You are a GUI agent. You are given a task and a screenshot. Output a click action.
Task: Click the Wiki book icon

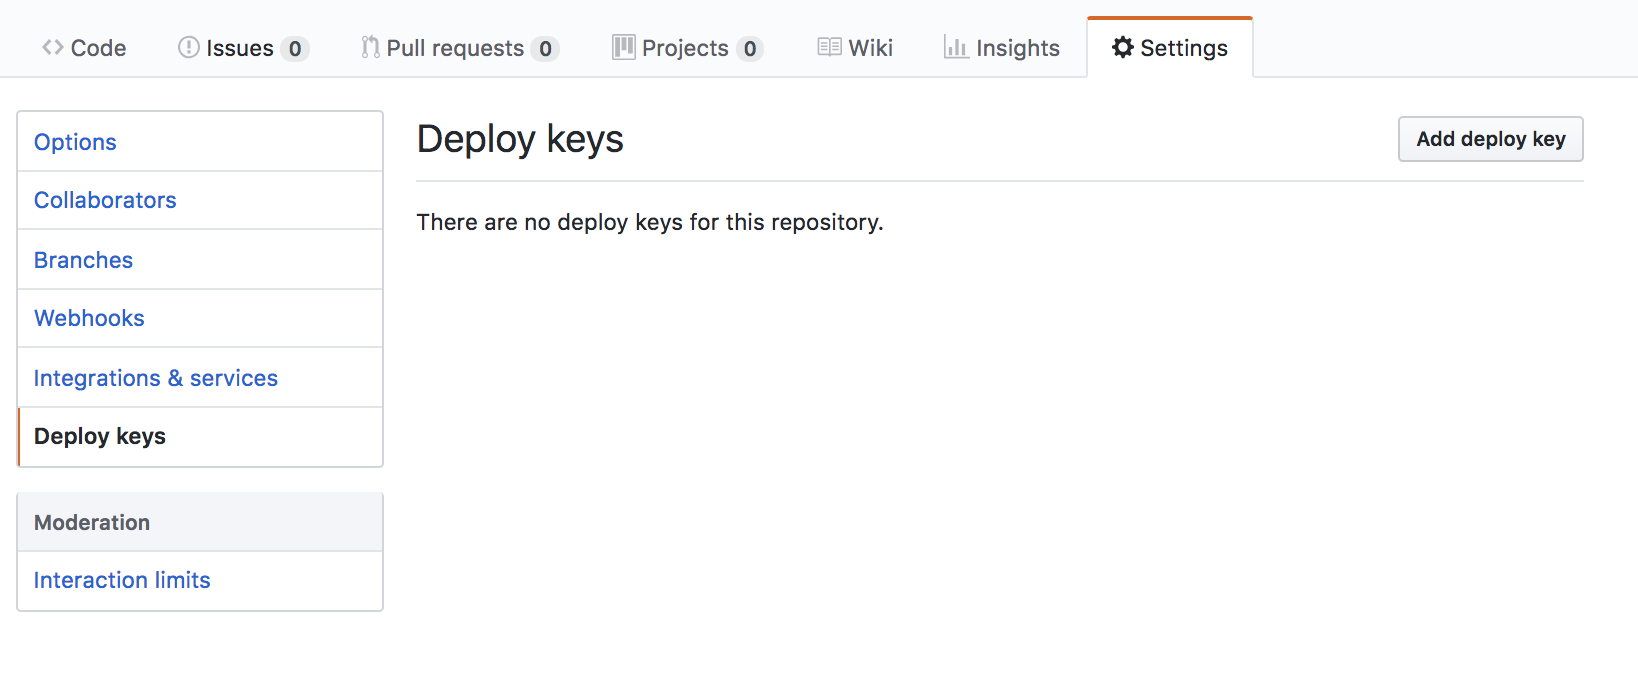click(829, 47)
